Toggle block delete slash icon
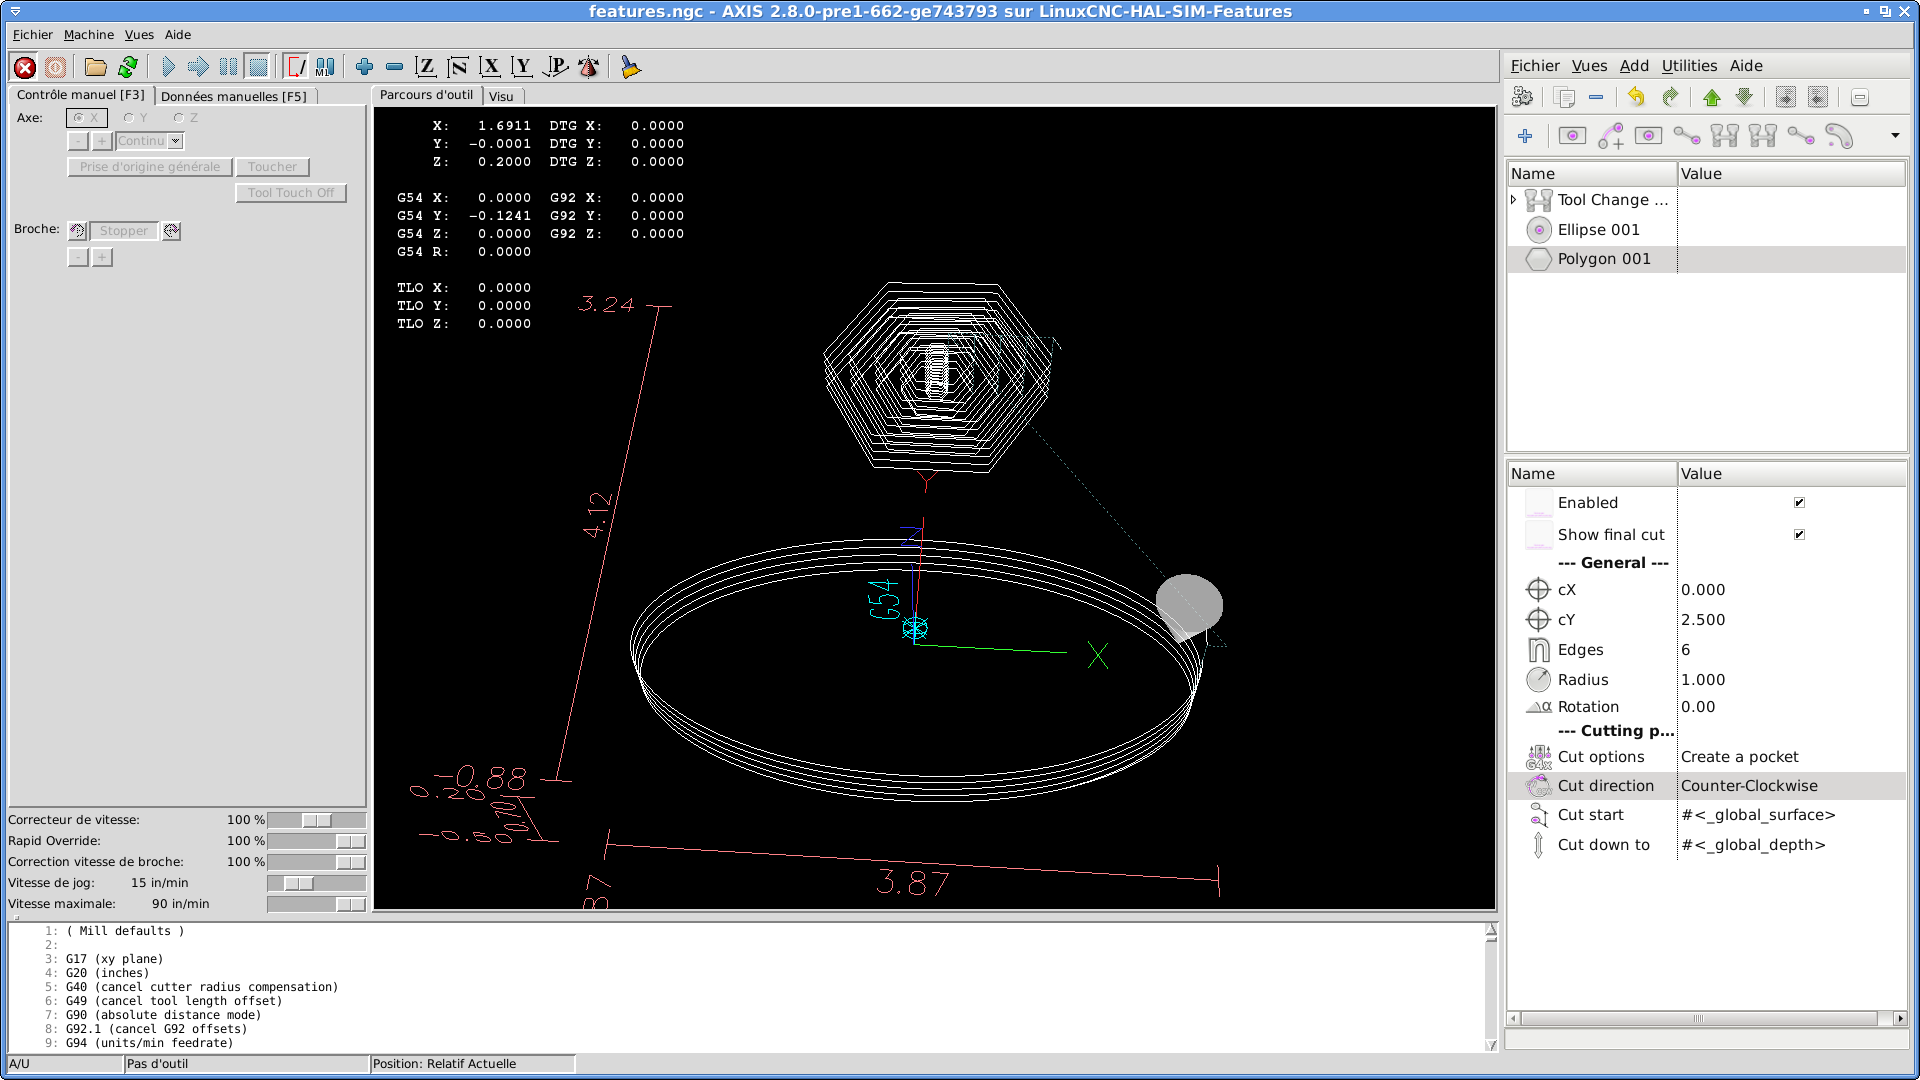 point(297,67)
